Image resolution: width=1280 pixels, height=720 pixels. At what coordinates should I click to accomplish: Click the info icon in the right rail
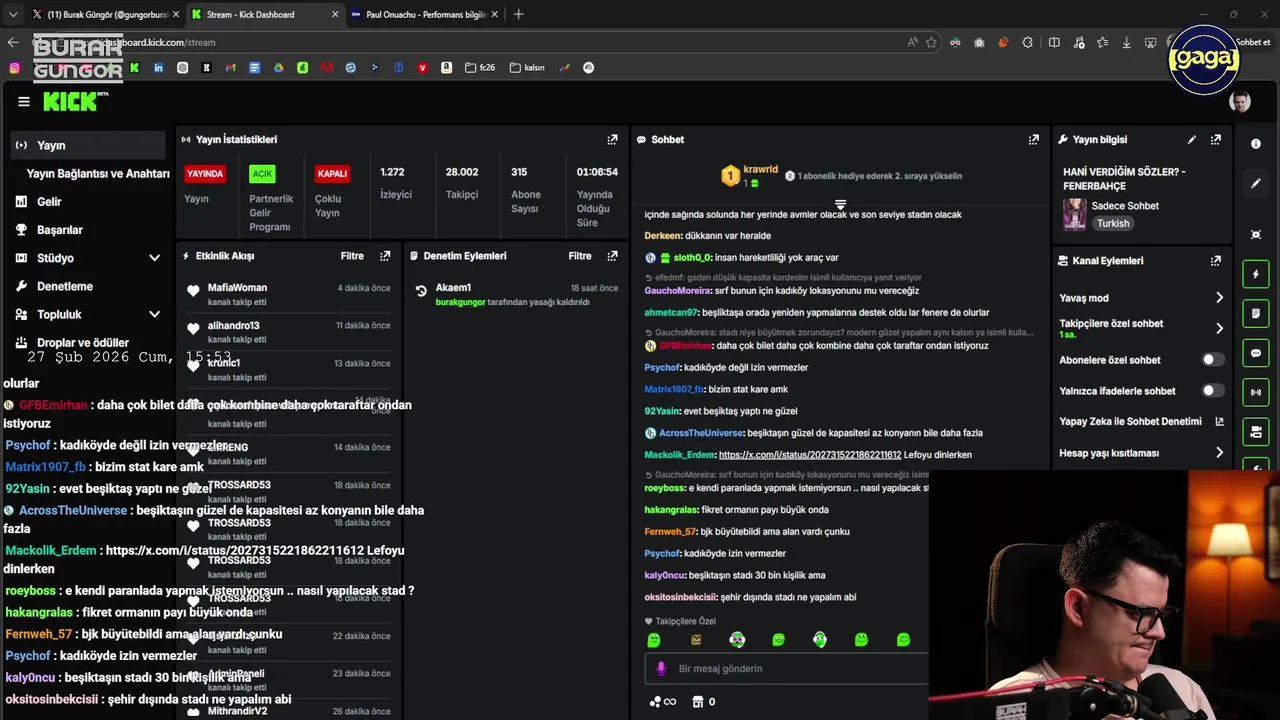tap(1256, 144)
